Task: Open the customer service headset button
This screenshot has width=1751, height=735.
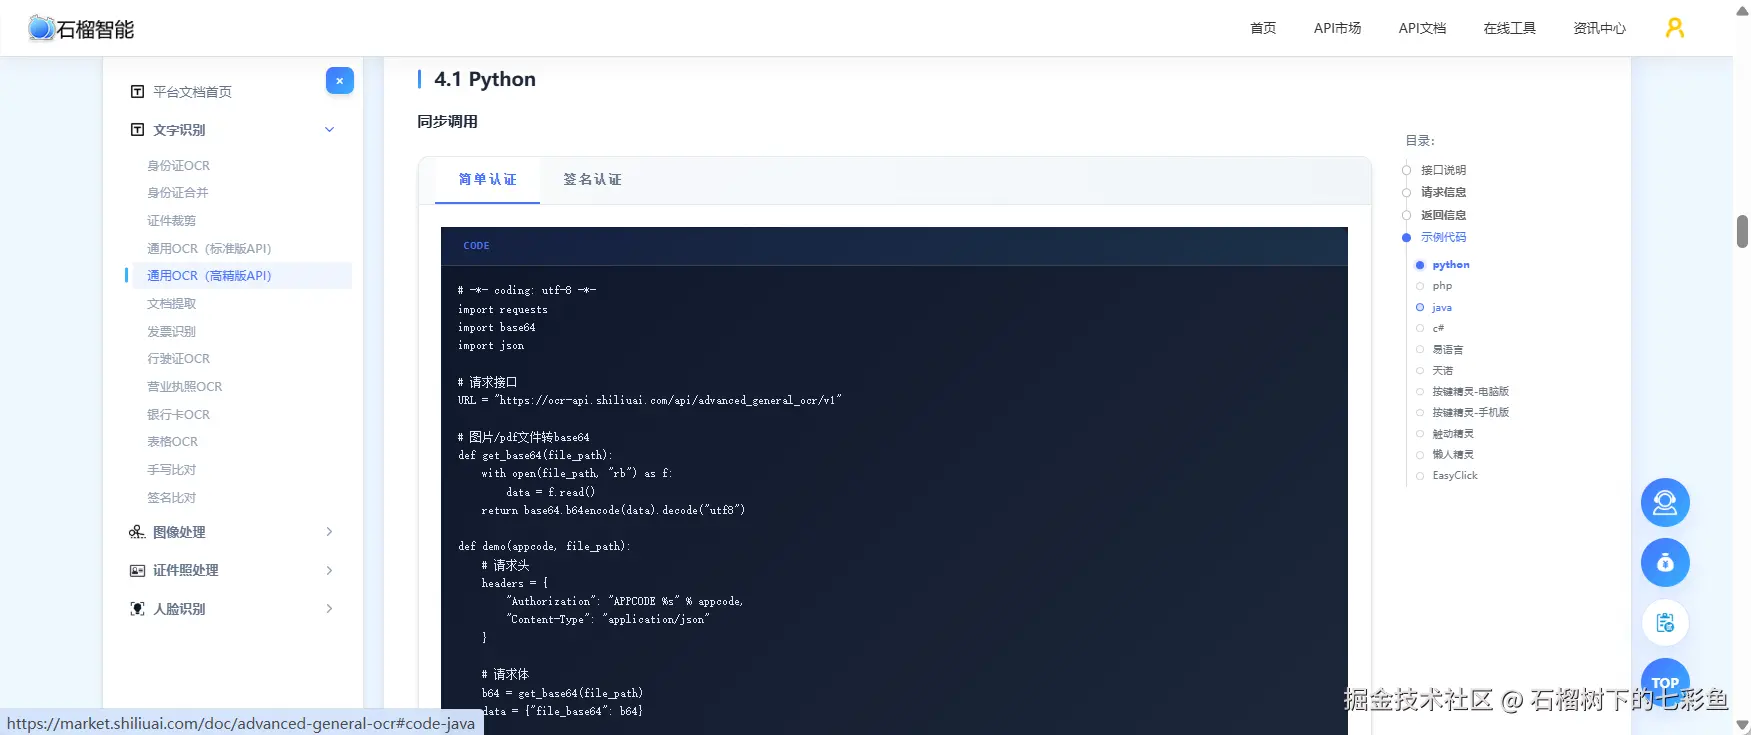Action: click(x=1665, y=503)
